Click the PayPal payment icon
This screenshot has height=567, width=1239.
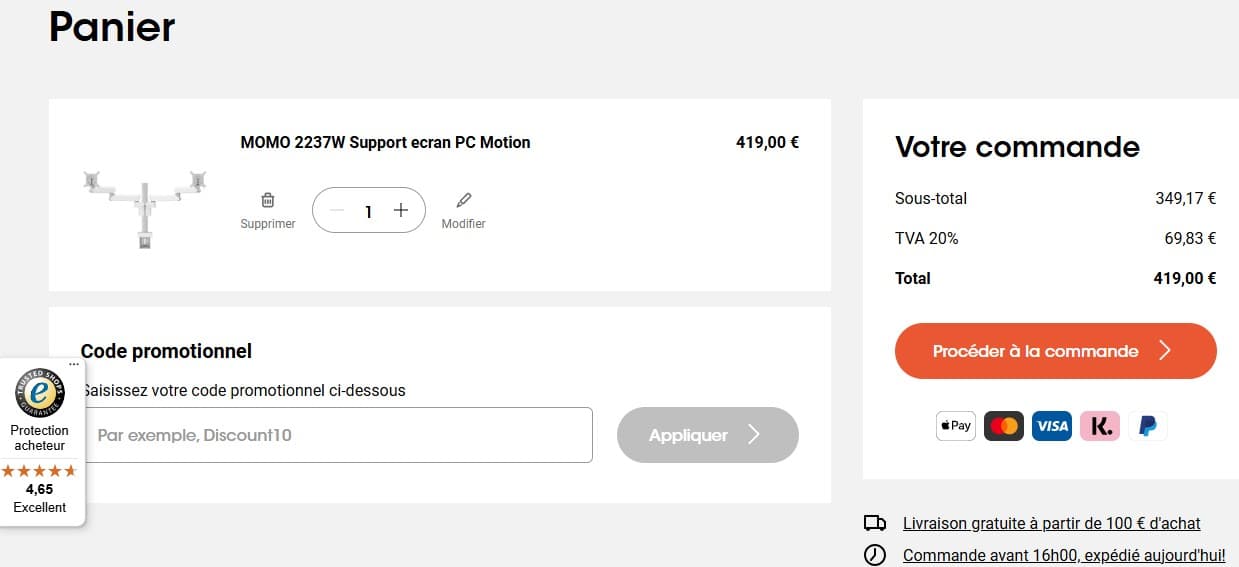click(x=1148, y=426)
